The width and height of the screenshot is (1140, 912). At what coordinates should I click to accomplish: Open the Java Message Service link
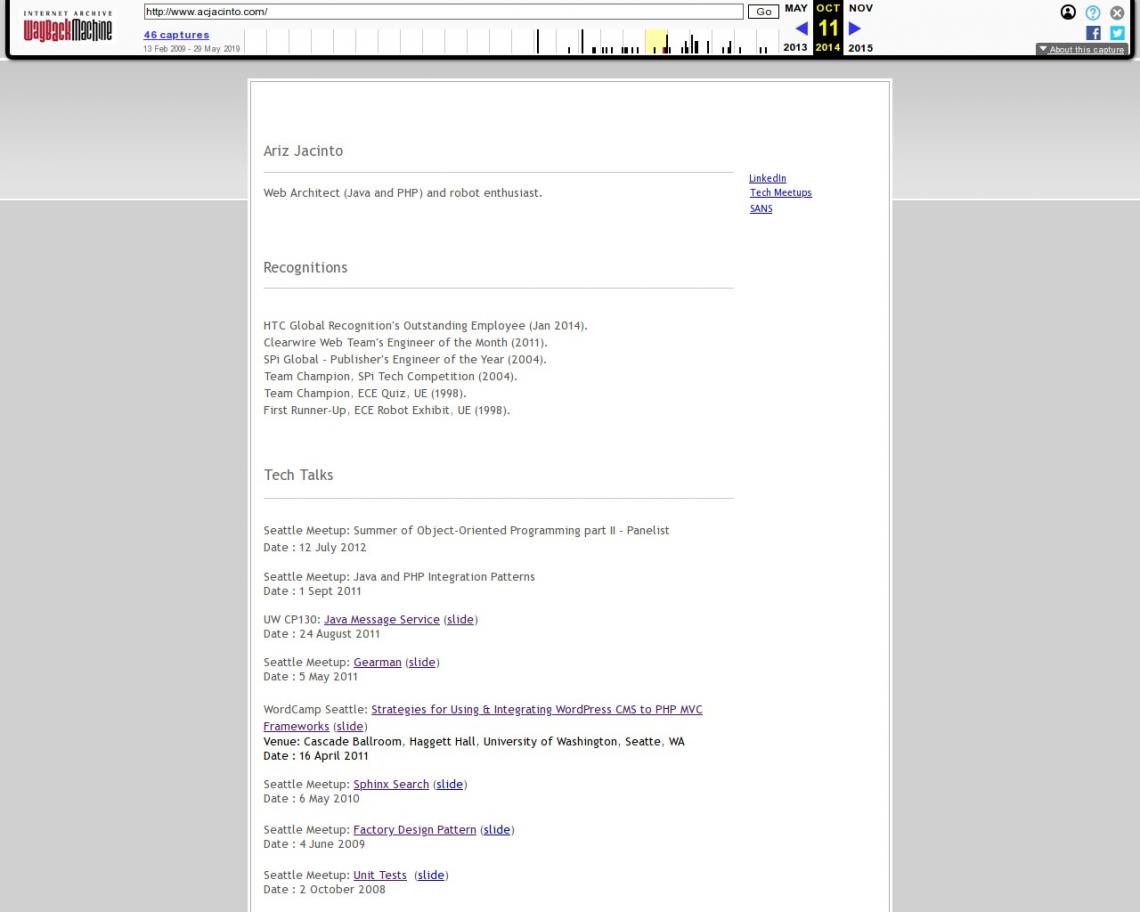382,620
